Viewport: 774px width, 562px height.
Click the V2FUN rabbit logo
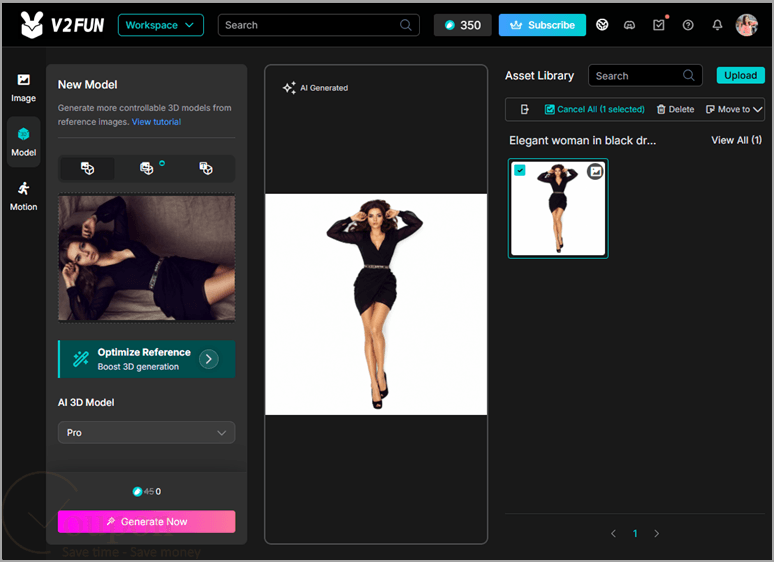pos(32,25)
